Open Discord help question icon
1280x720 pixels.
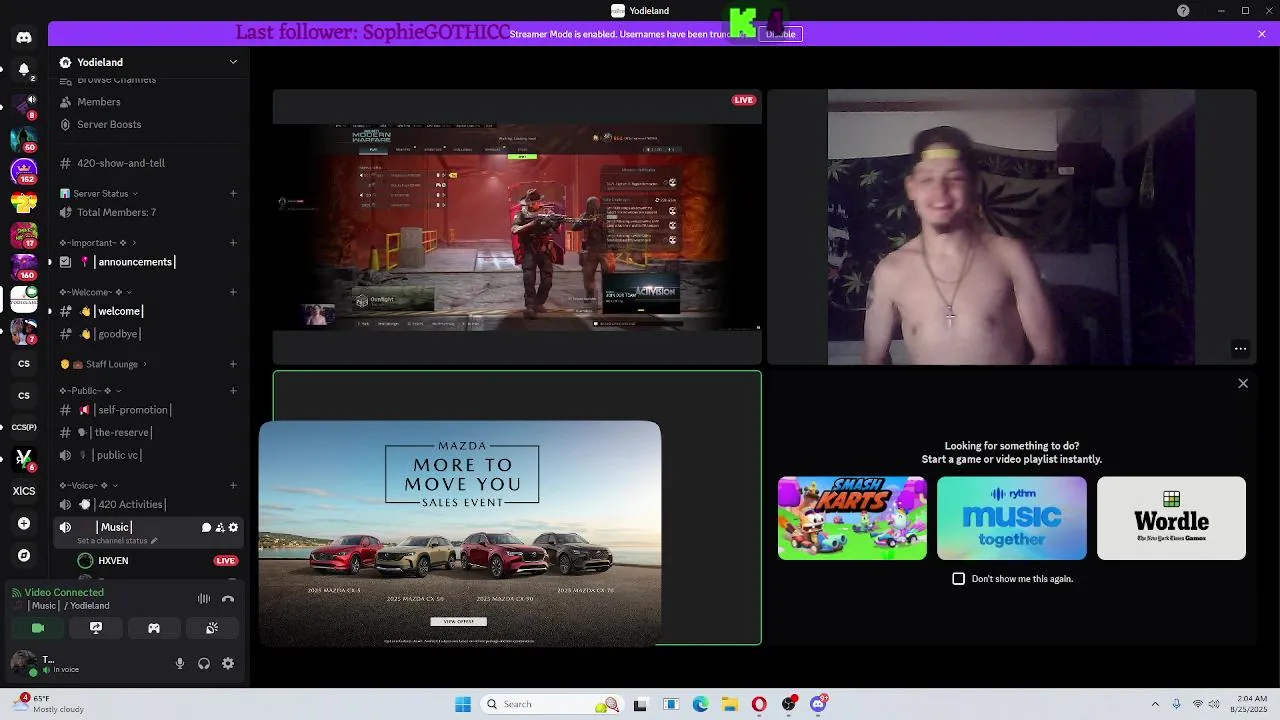(1183, 11)
